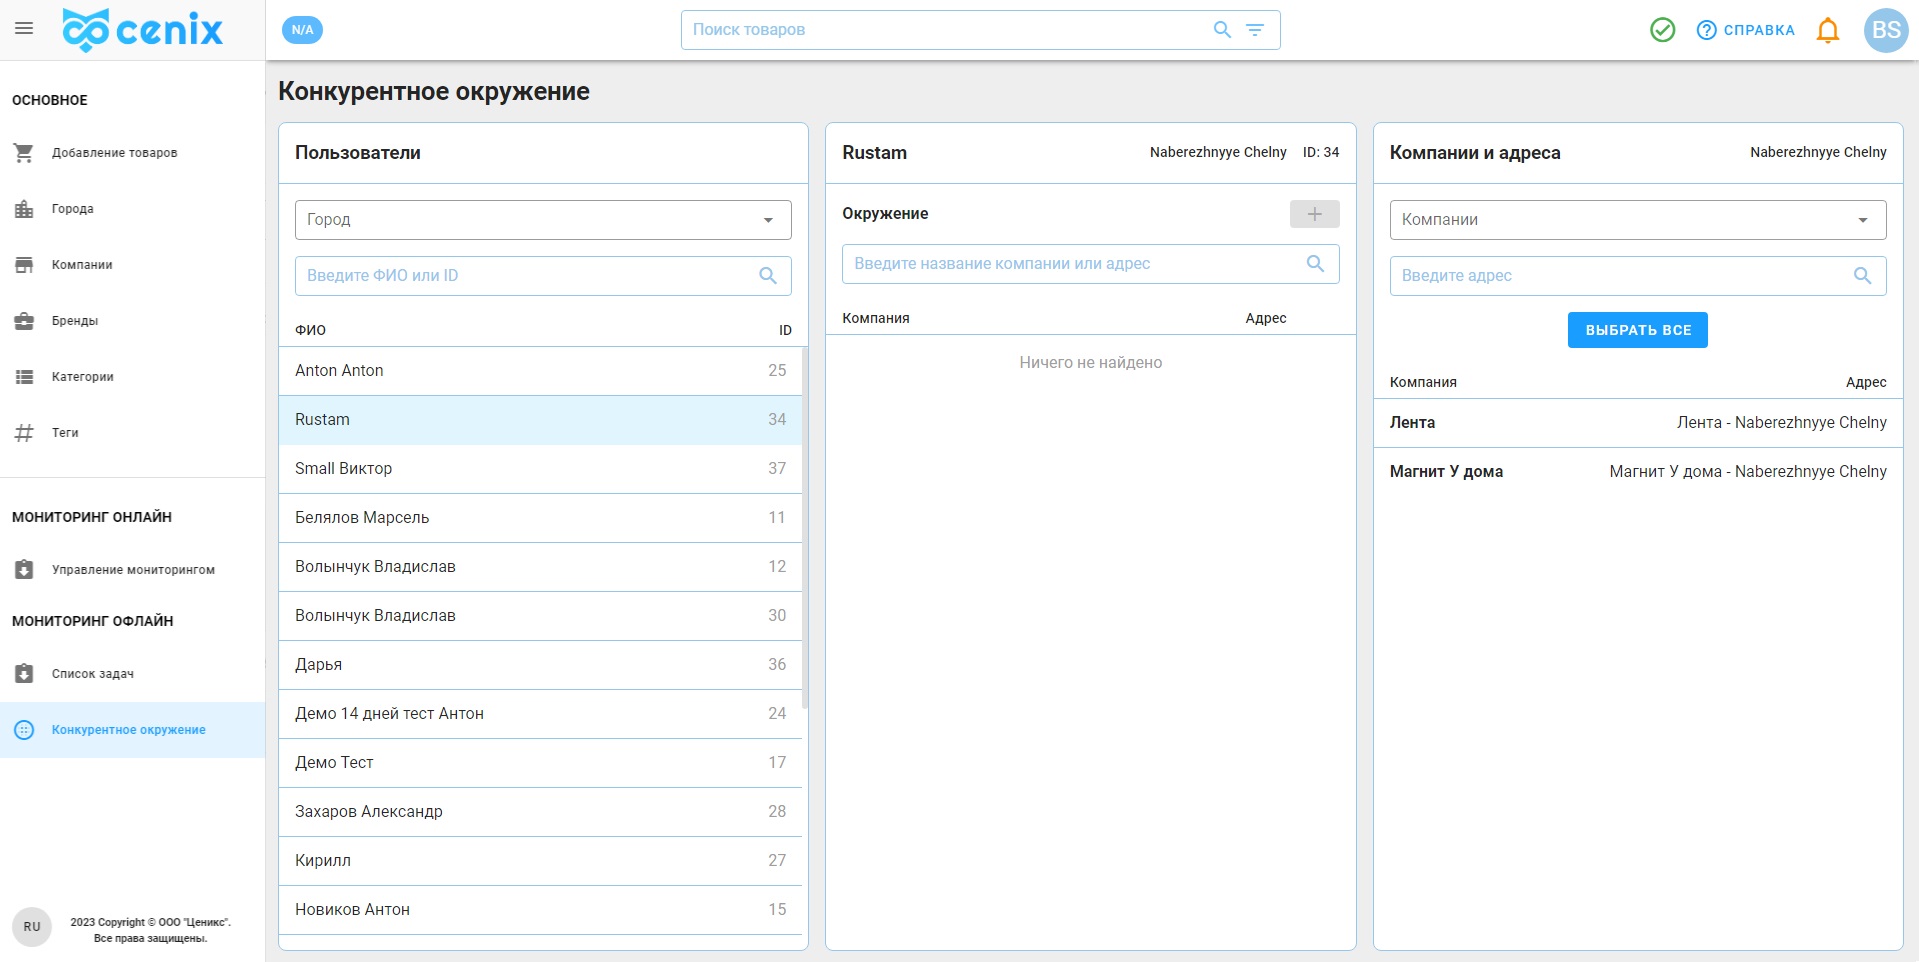
Task: Select user Small Виктор
Action: pyautogui.click(x=540, y=469)
